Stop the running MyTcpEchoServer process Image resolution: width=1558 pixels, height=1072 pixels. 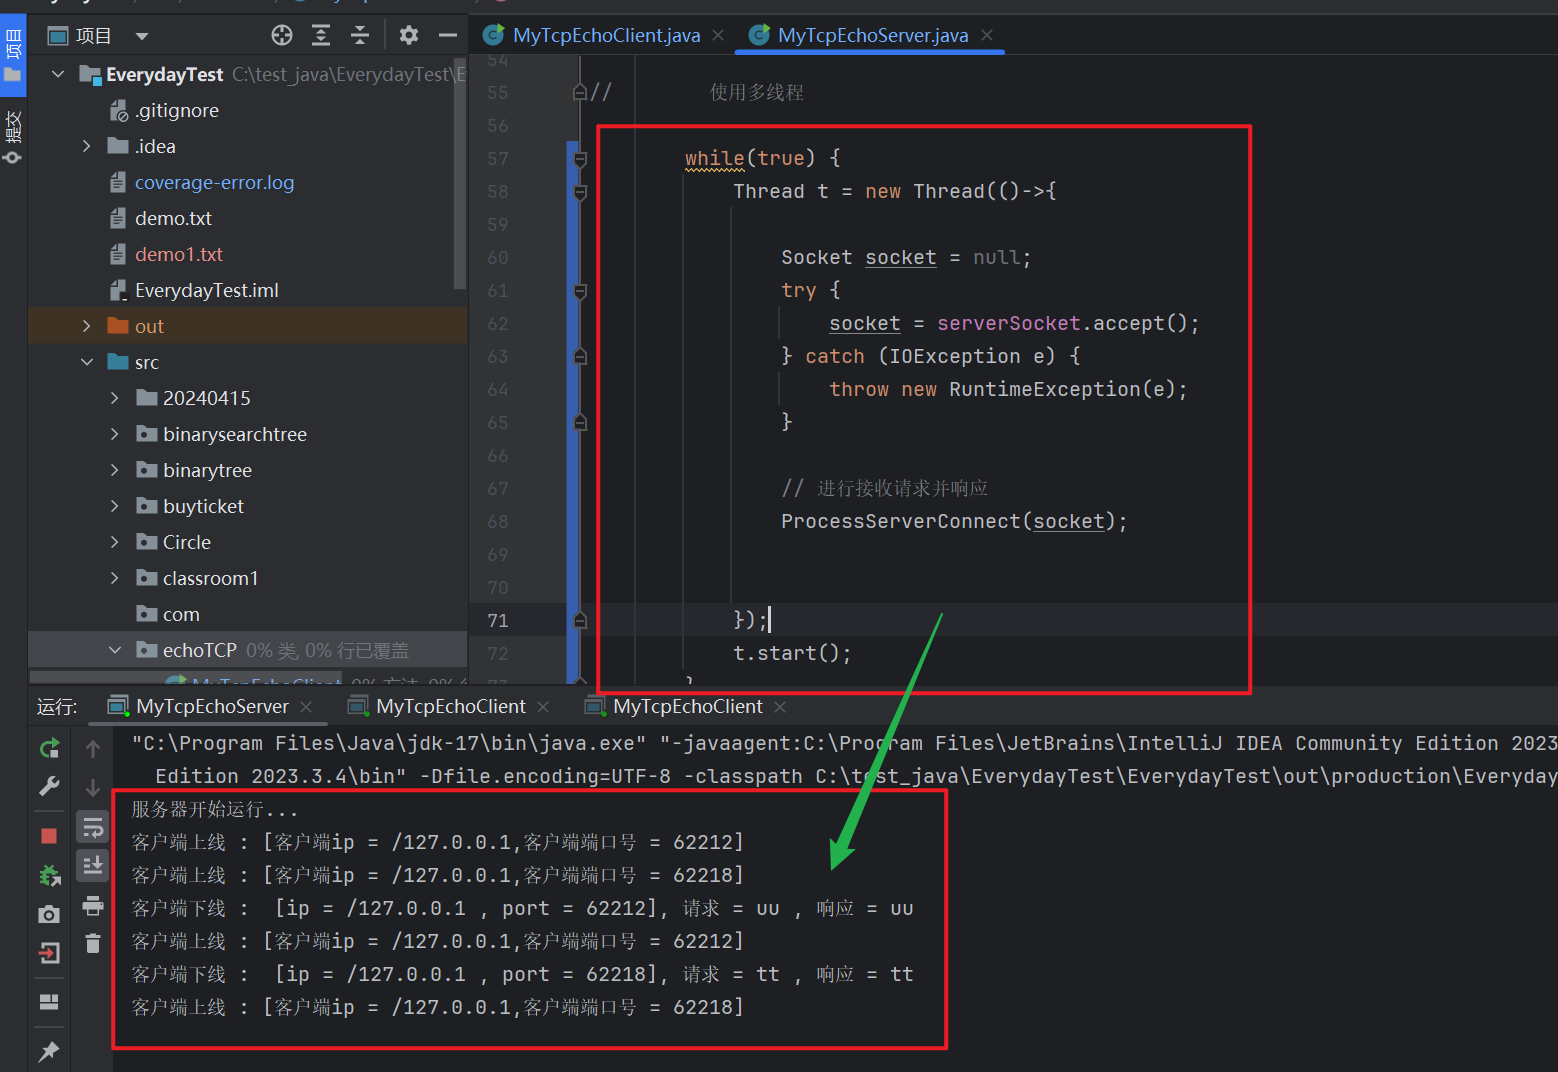pos(49,835)
